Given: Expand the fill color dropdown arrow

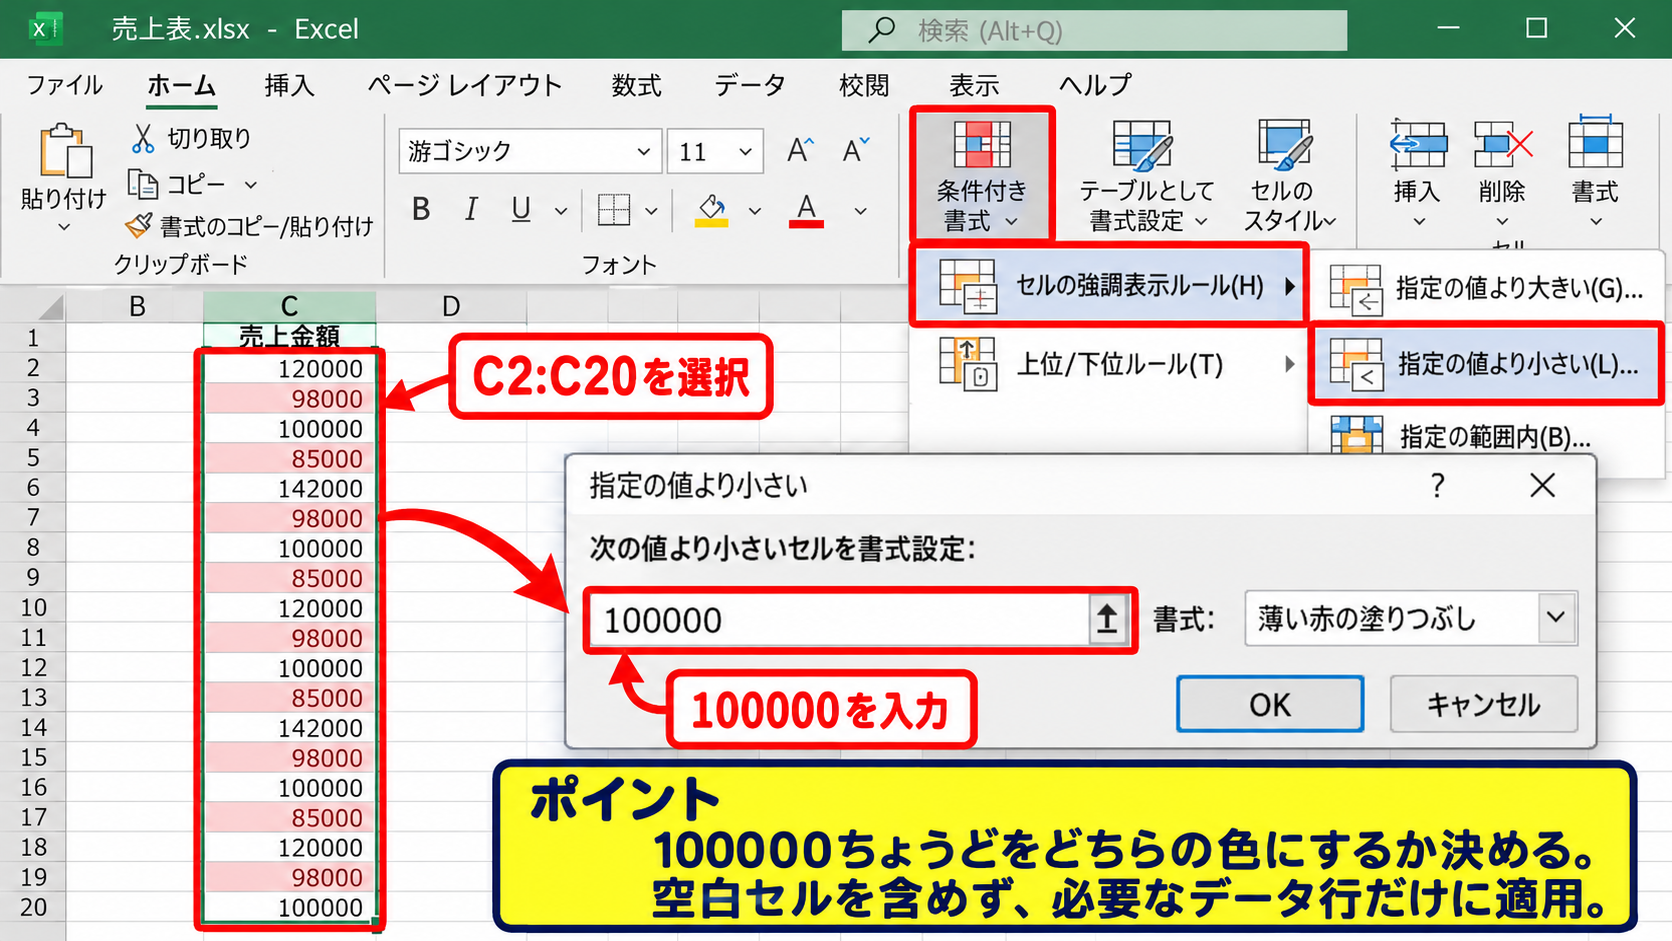Looking at the screenshot, I should [755, 211].
